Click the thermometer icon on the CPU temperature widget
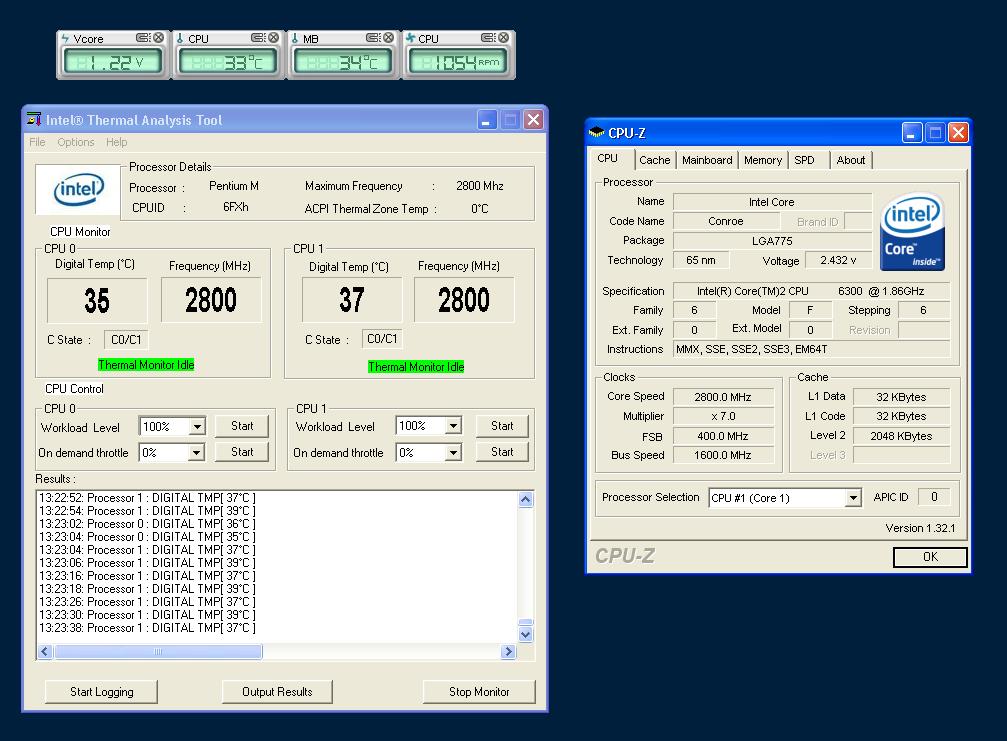The height and width of the screenshot is (741, 1007). click(180, 39)
